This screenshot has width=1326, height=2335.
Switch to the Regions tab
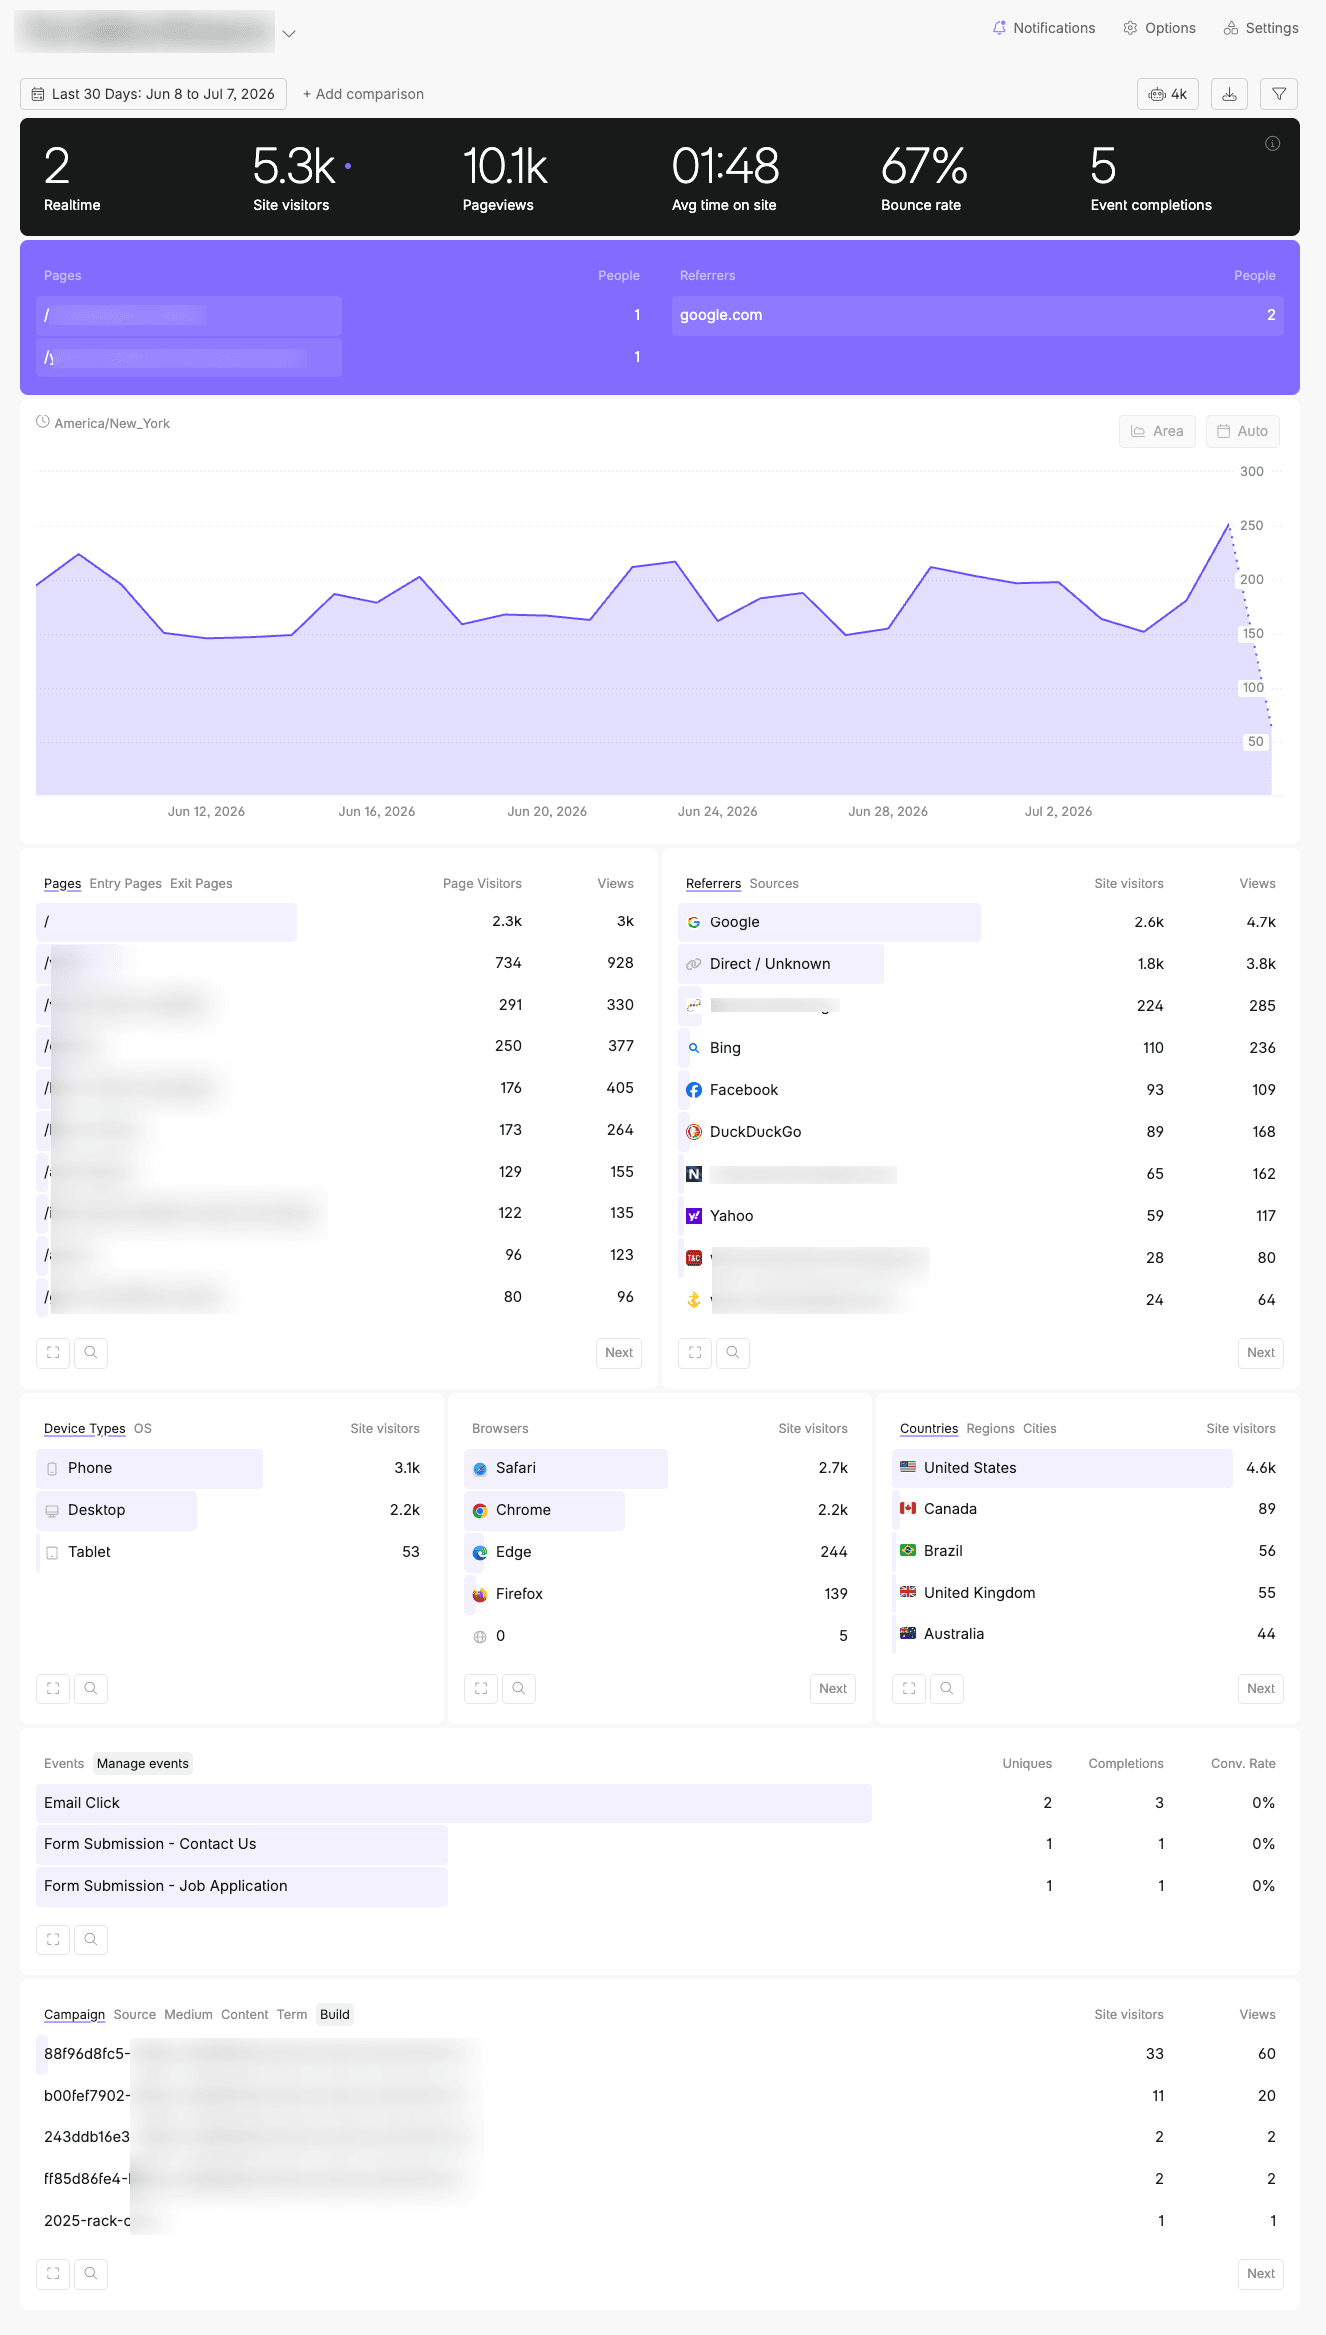tap(990, 1428)
